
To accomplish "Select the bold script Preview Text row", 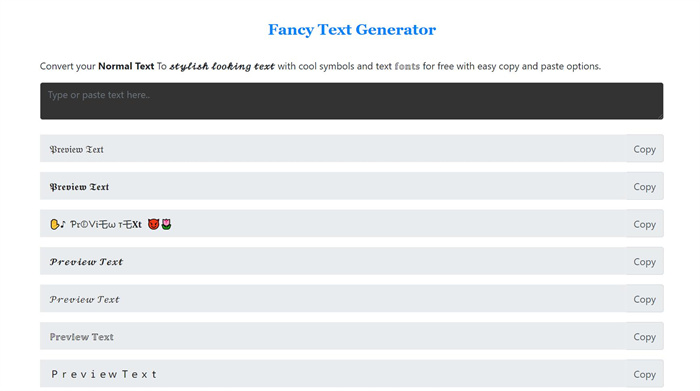I will coord(333,261).
